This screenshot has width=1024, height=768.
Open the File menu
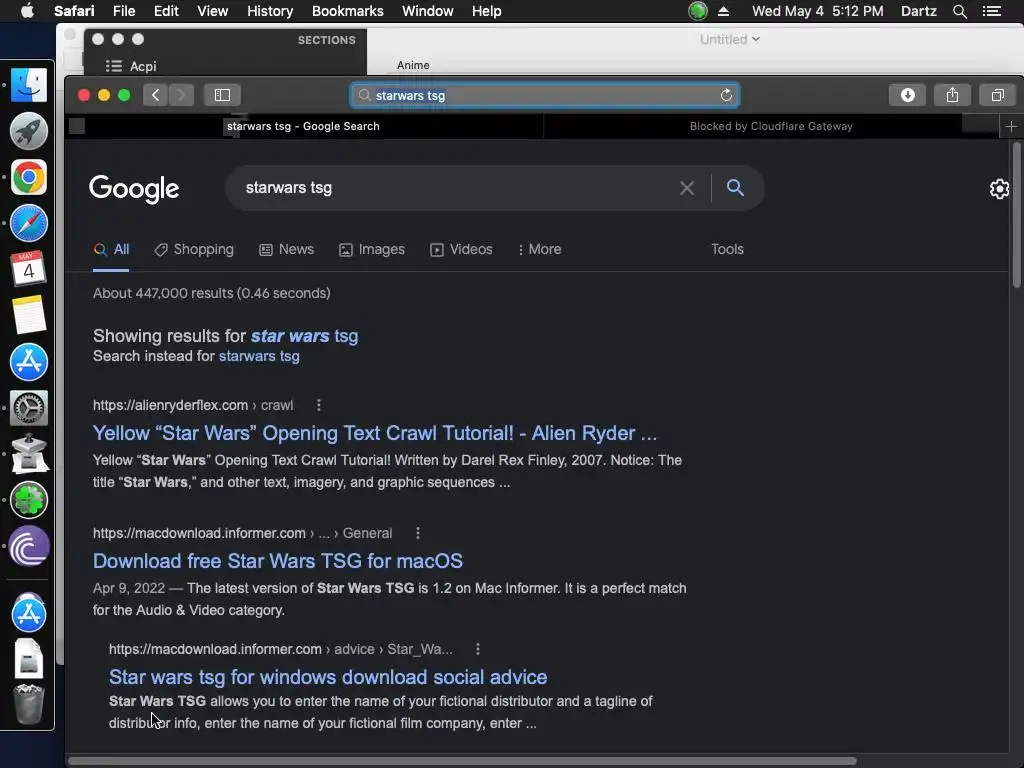tap(123, 11)
